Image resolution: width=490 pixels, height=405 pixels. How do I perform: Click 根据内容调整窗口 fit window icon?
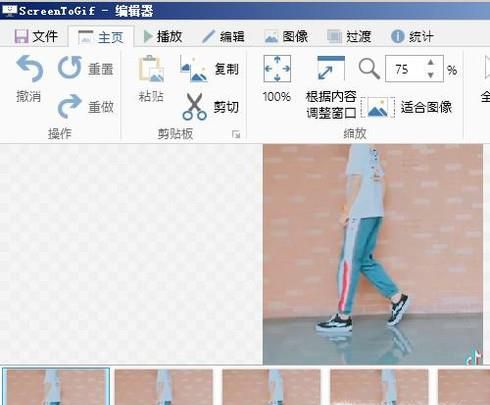tap(331, 68)
